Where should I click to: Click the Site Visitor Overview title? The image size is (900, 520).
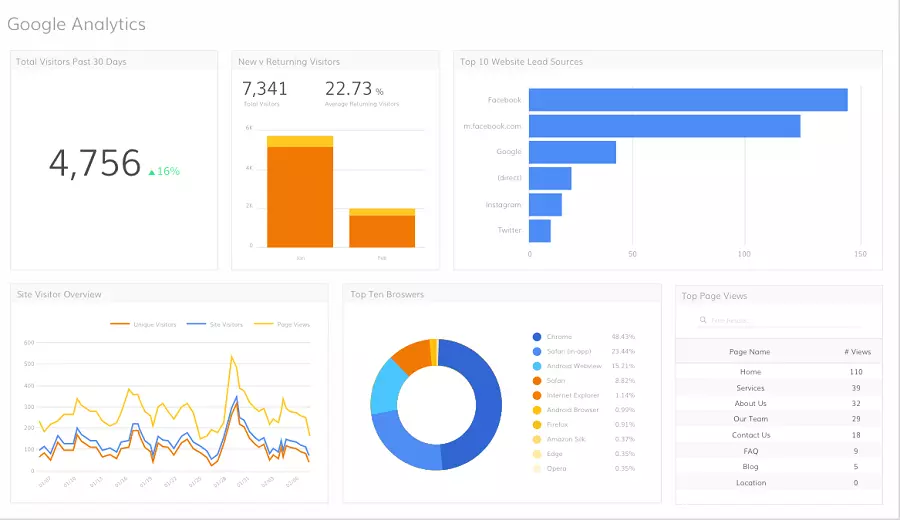tap(59, 294)
